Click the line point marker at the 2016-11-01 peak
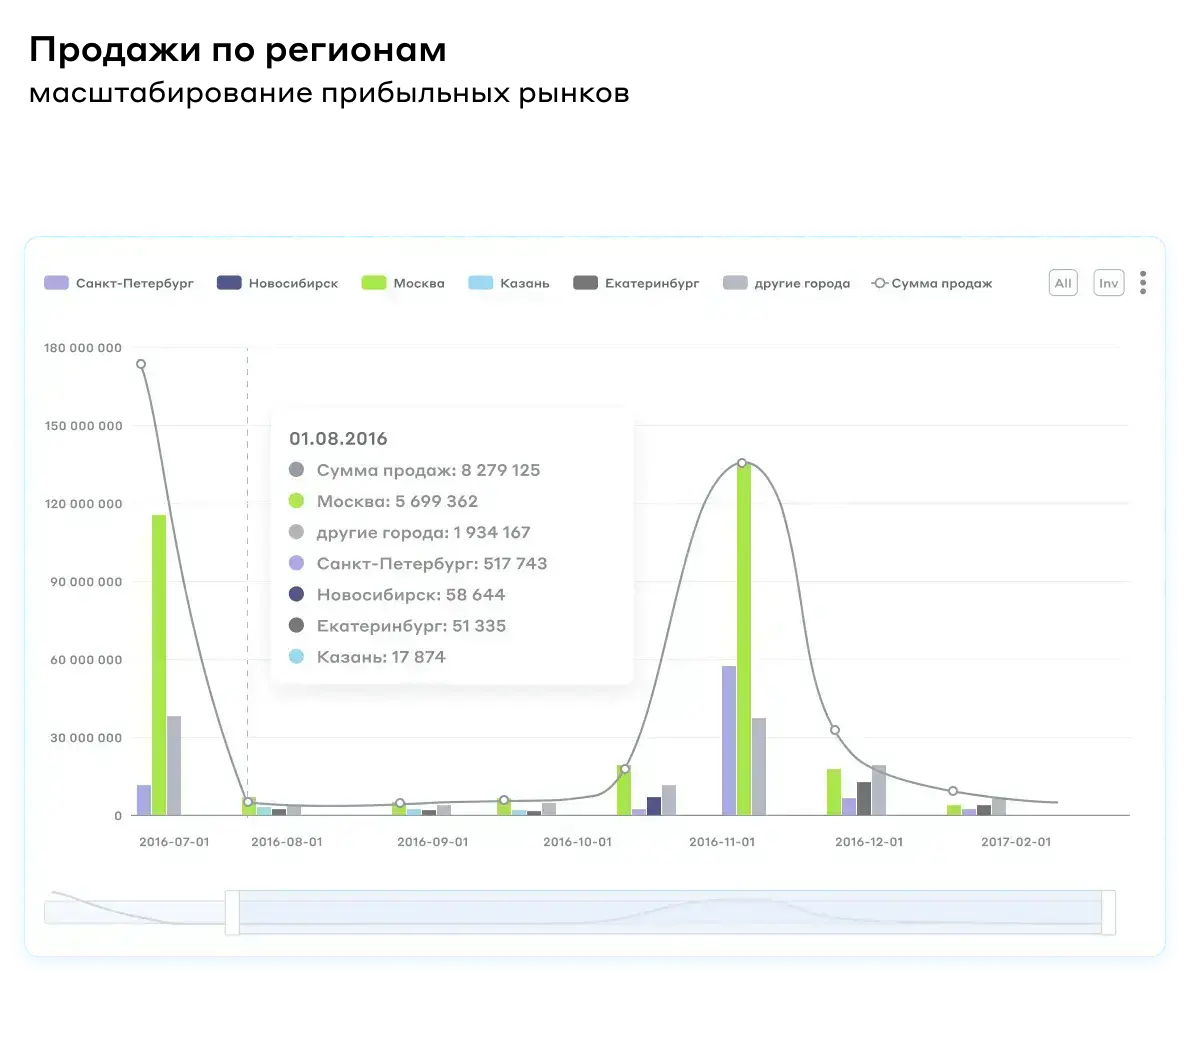1190x1050 pixels. (x=742, y=463)
